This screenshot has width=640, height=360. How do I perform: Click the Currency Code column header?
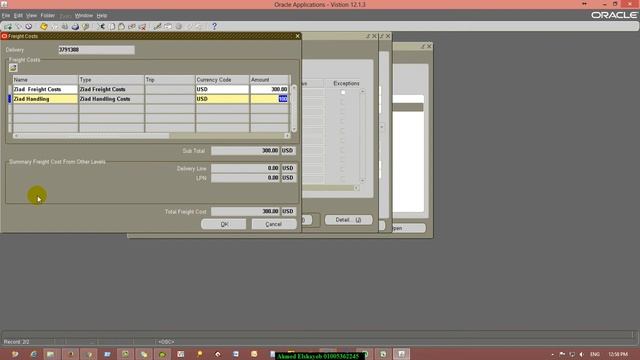point(222,80)
